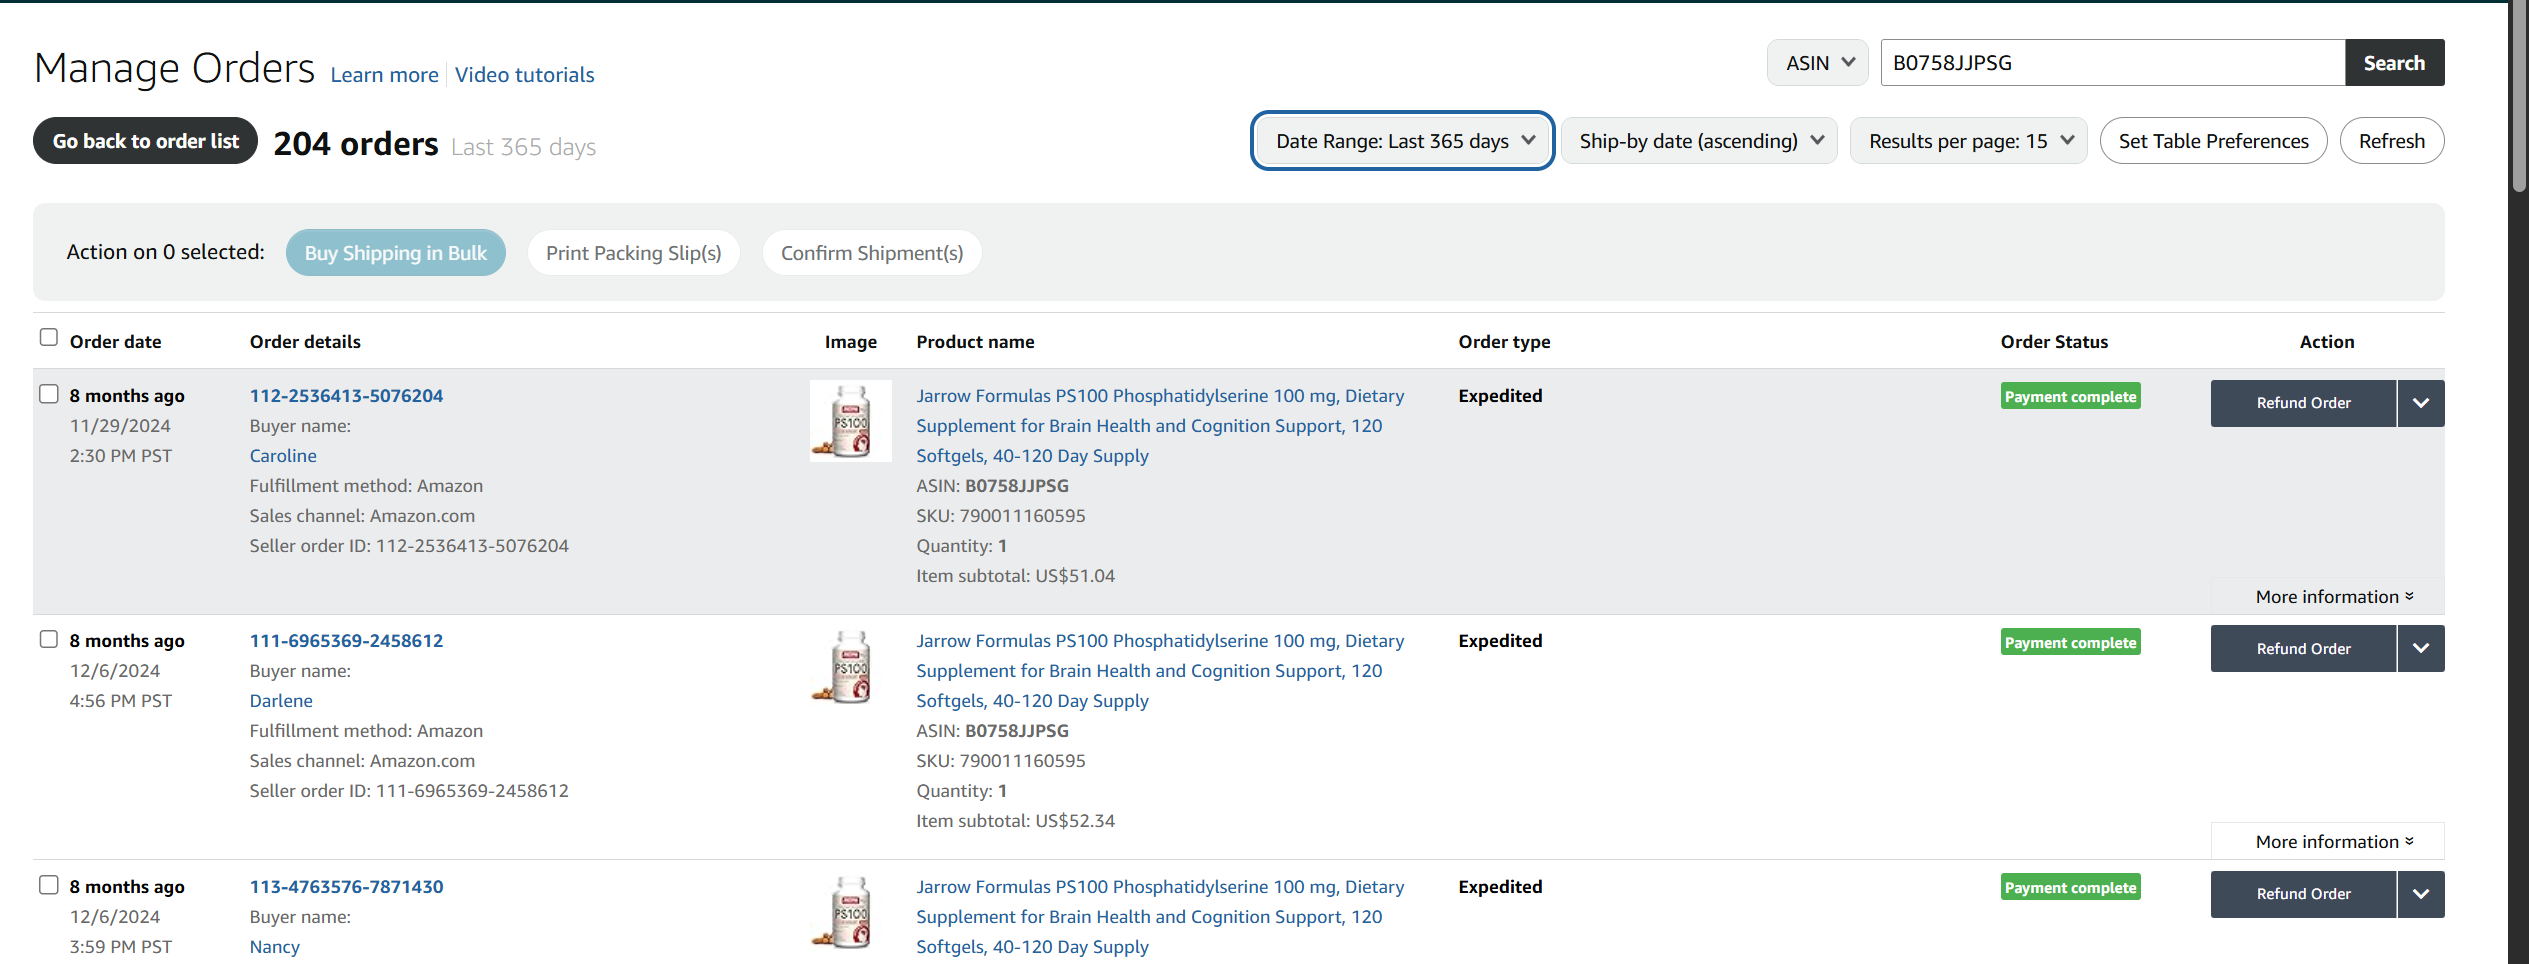Image resolution: width=2529 pixels, height=964 pixels.
Task: Click the Order type column header
Action: tap(1504, 342)
